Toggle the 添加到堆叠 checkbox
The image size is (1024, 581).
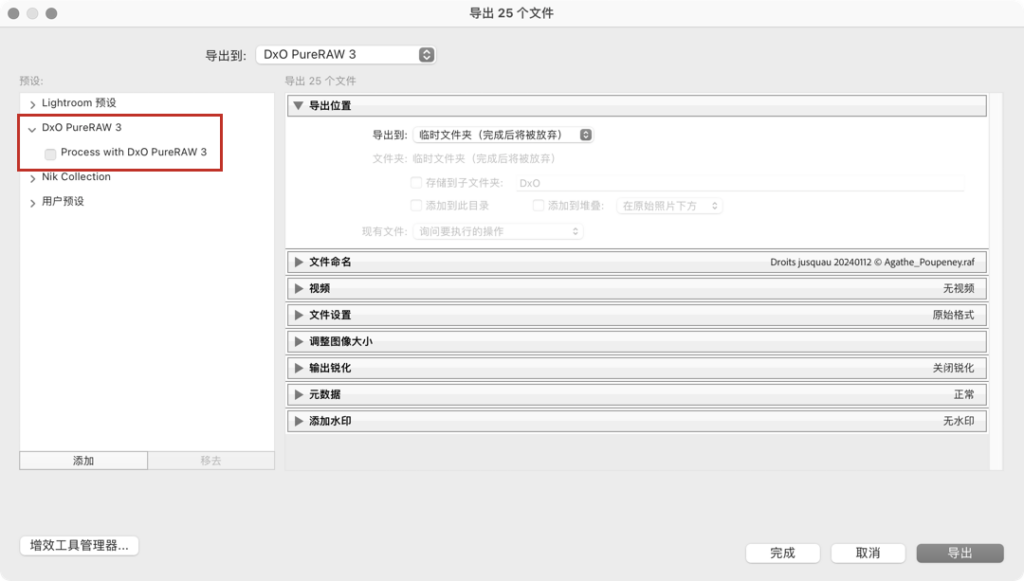point(538,206)
